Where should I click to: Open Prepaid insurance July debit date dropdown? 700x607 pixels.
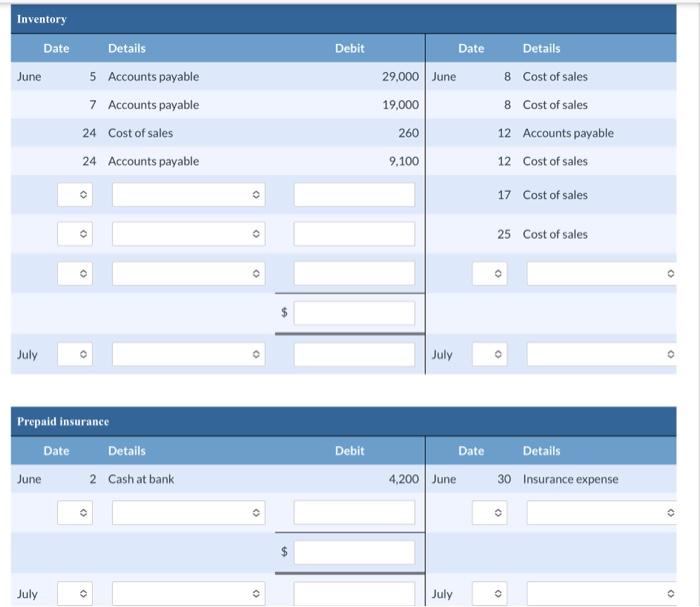(x=75, y=594)
